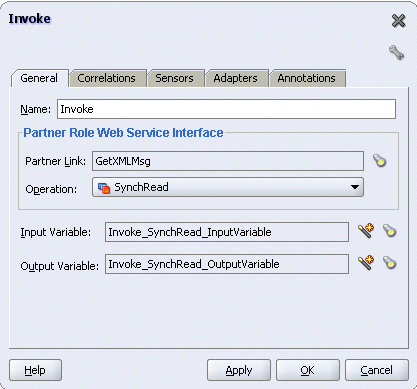Screen dimensions: 417x389
Task: Click the SynchRead operation icon
Action: click(104, 188)
